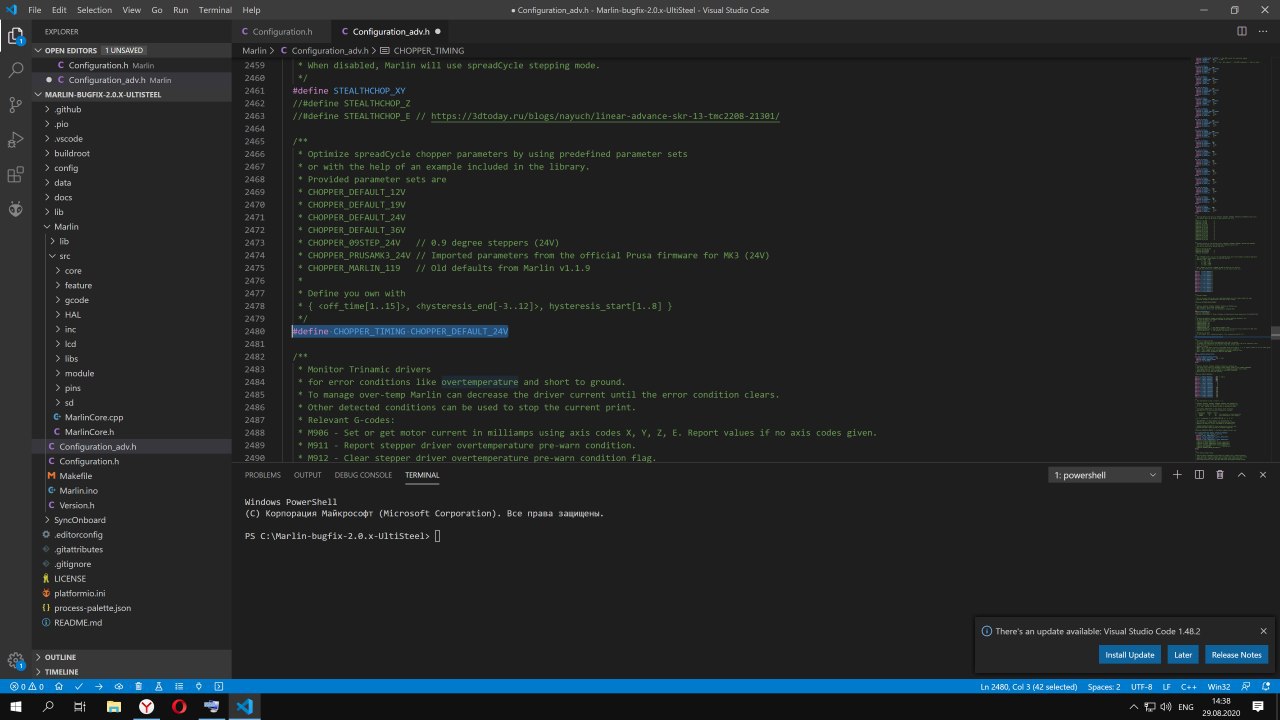The width and height of the screenshot is (1280, 720).
Task: Expand the TIMELINE section
Action: pos(131,672)
